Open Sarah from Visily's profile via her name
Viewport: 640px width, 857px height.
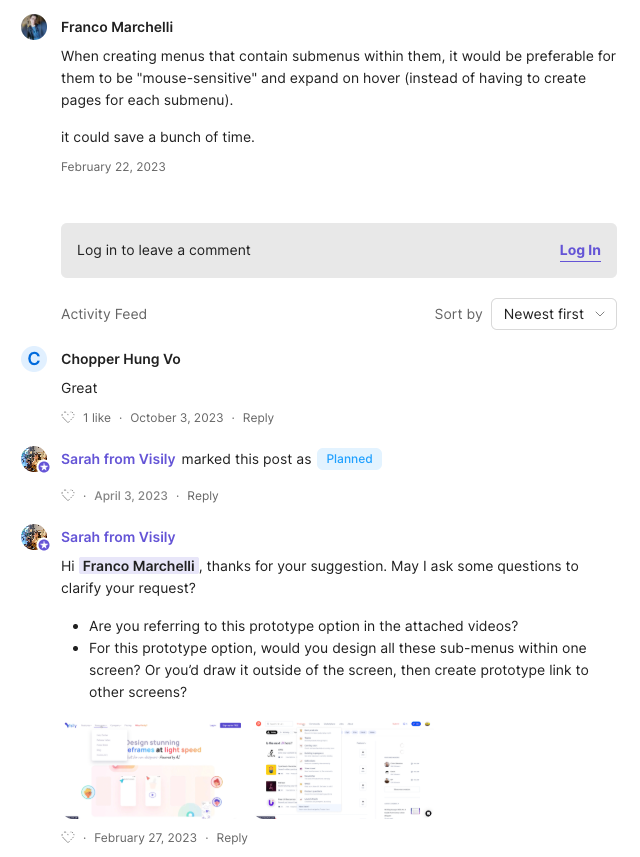(x=118, y=537)
